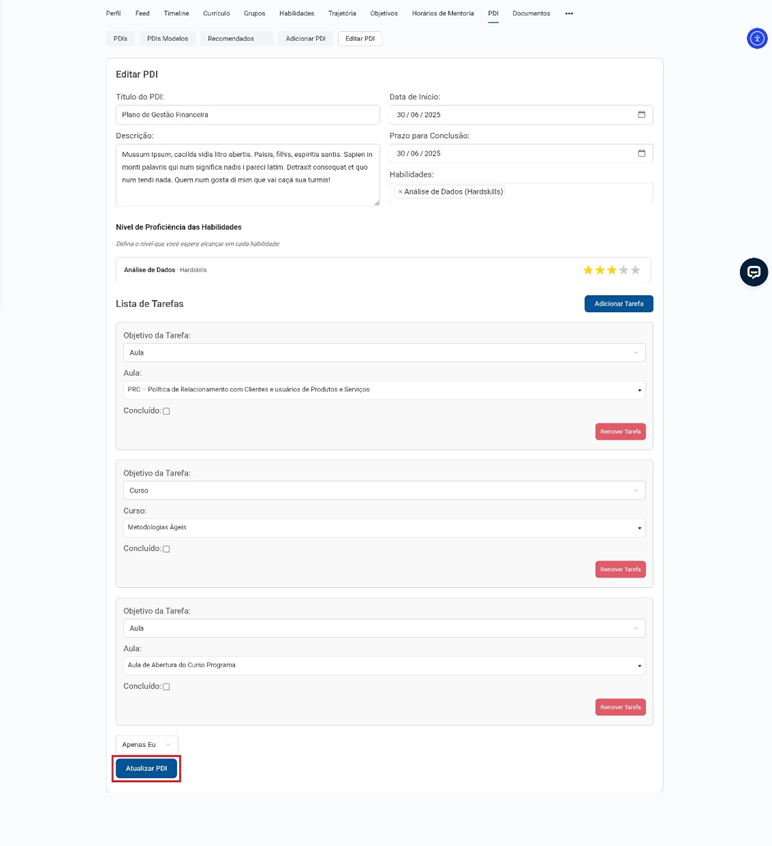Open the Apenas Eu visibility dropdown

(x=146, y=745)
